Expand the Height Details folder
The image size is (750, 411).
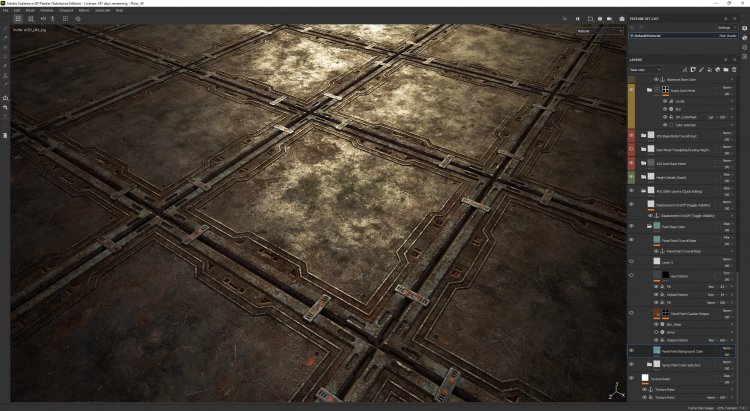643,177
